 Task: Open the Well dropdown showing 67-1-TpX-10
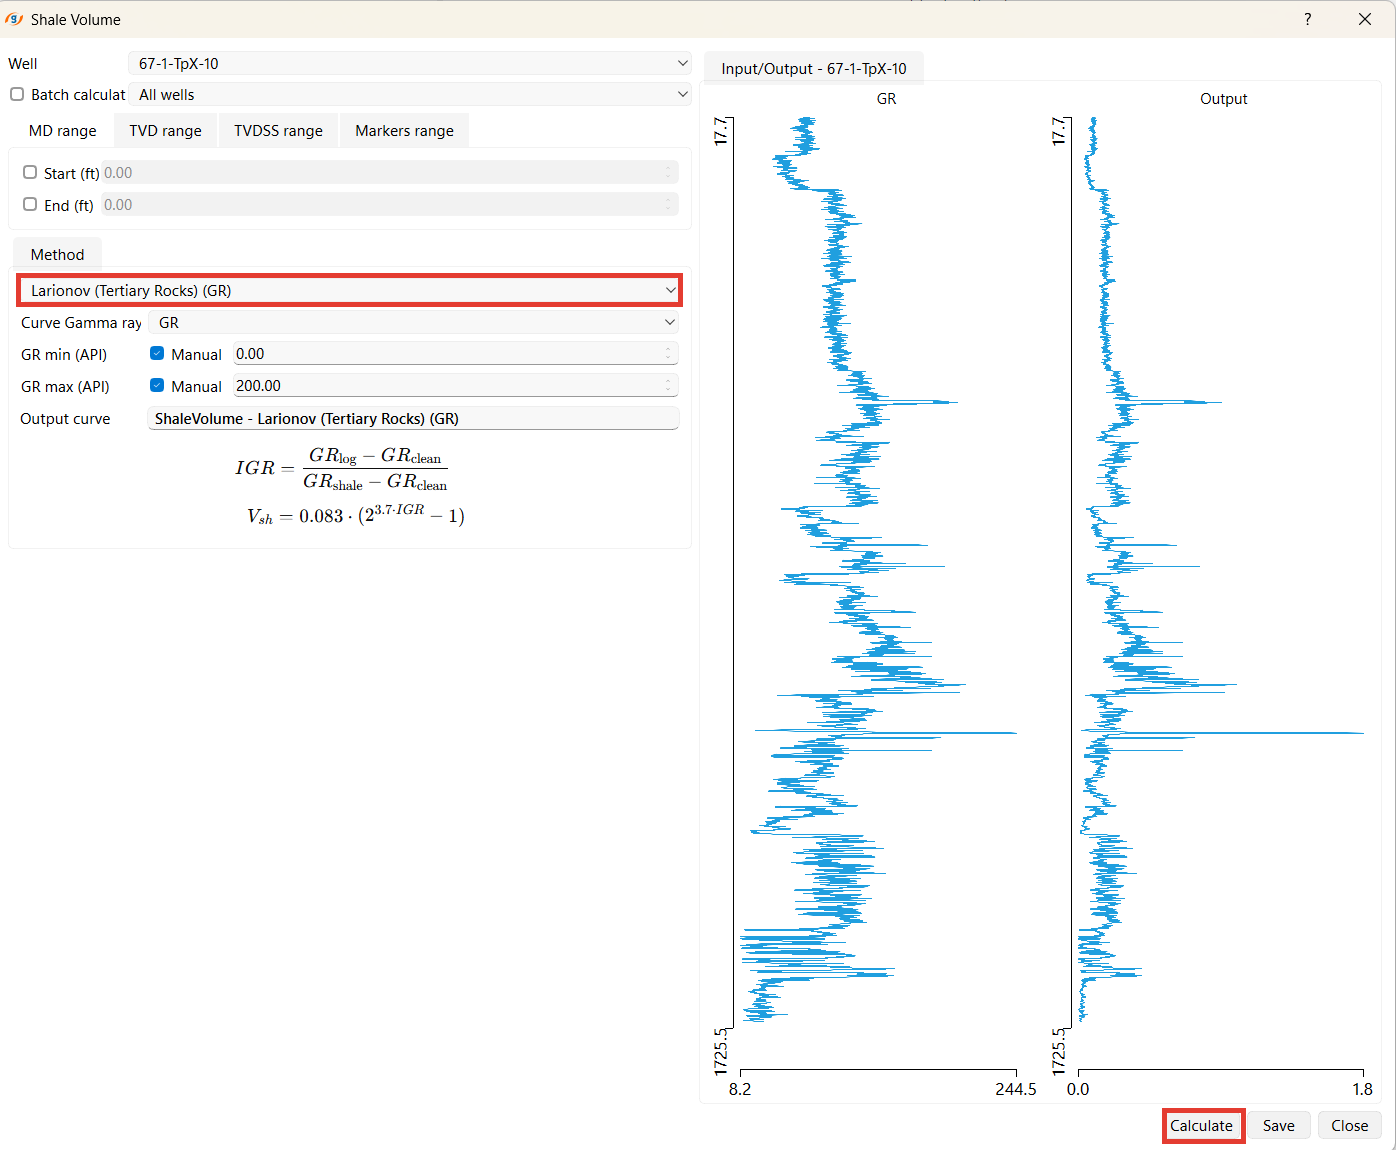click(410, 63)
